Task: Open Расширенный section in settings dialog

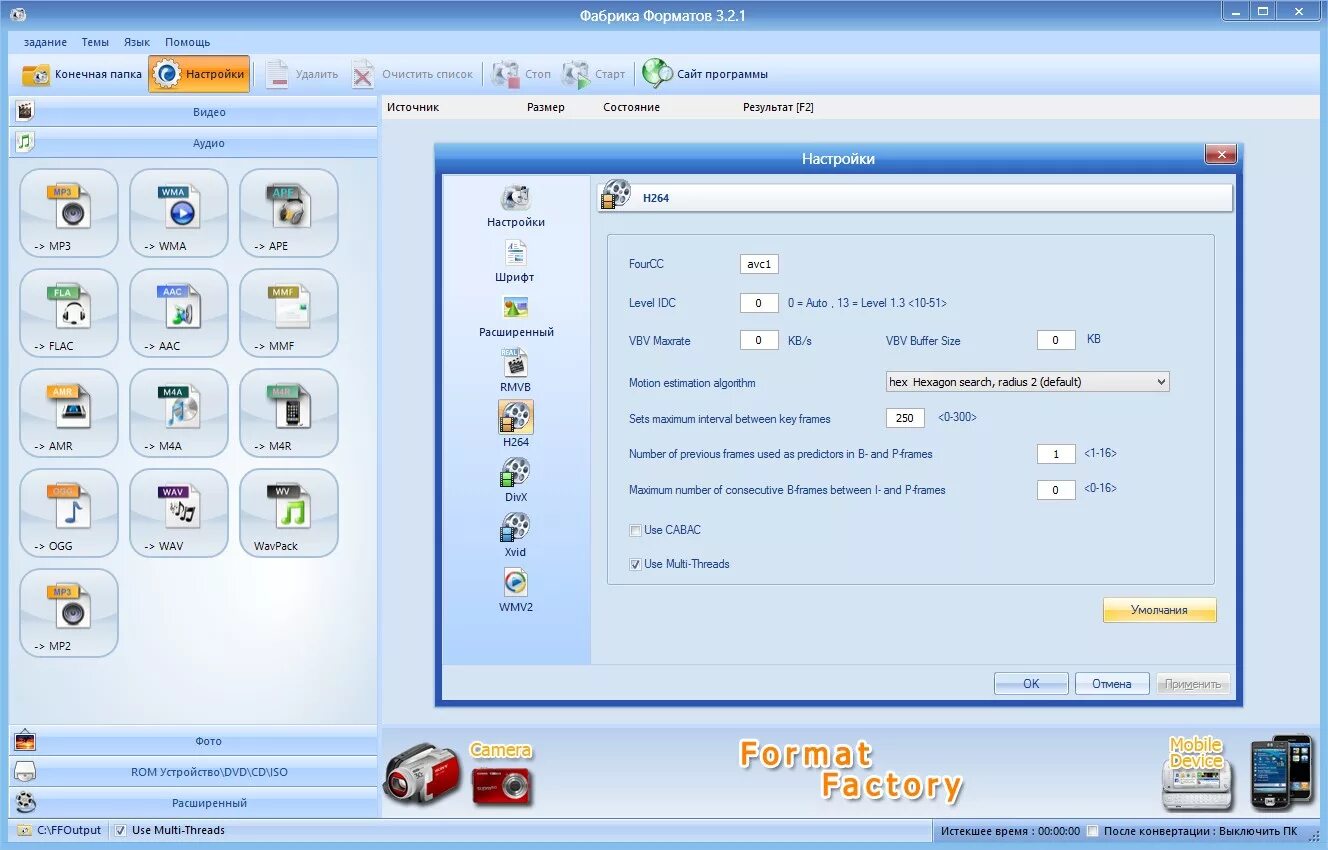Action: [516, 316]
